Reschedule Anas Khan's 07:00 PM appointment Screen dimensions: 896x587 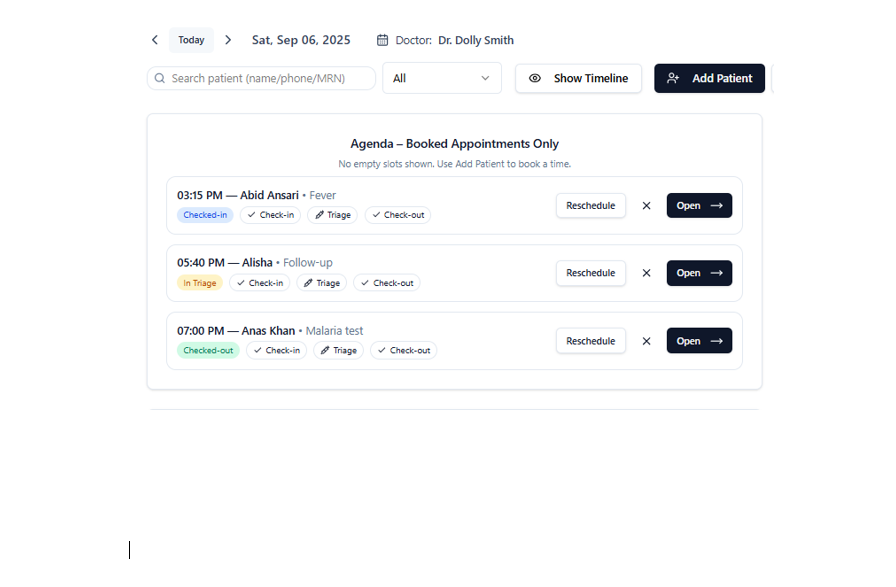(590, 340)
